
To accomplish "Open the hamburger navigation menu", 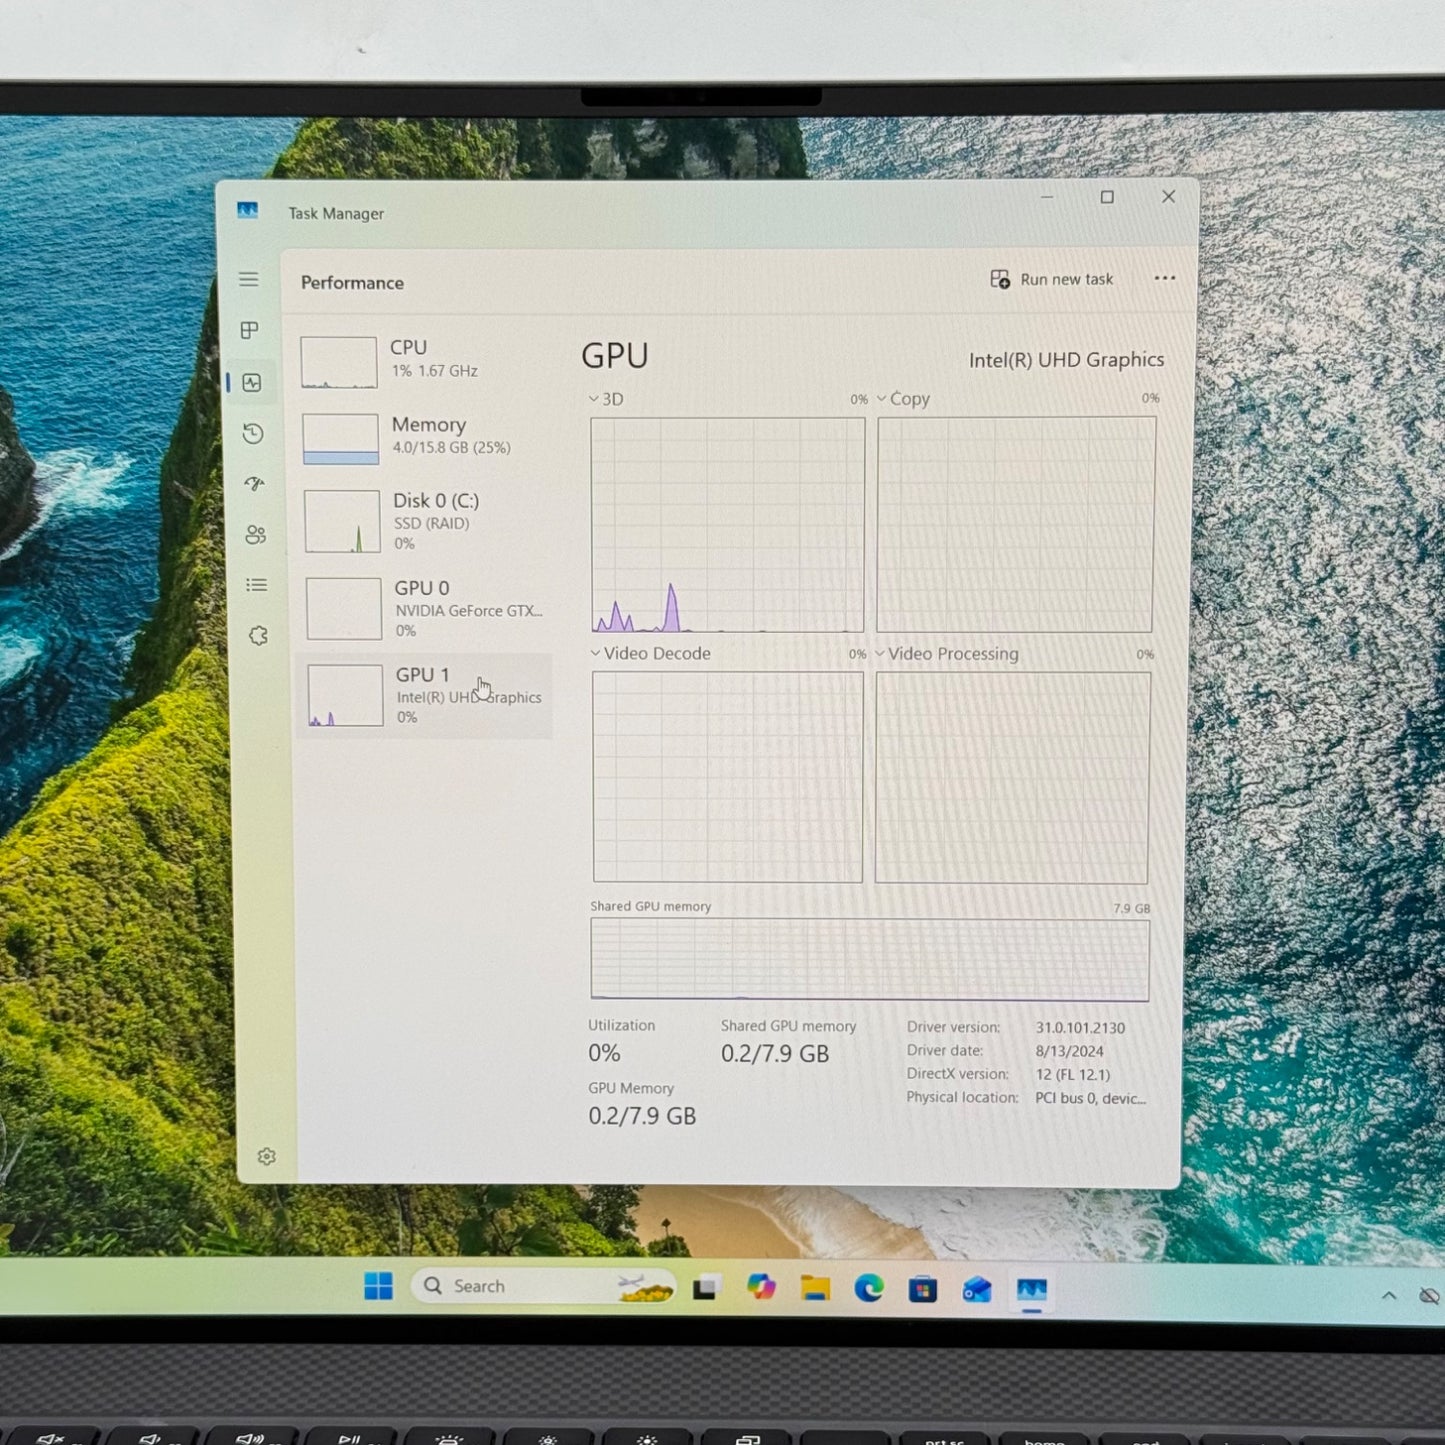I will [x=249, y=280].
